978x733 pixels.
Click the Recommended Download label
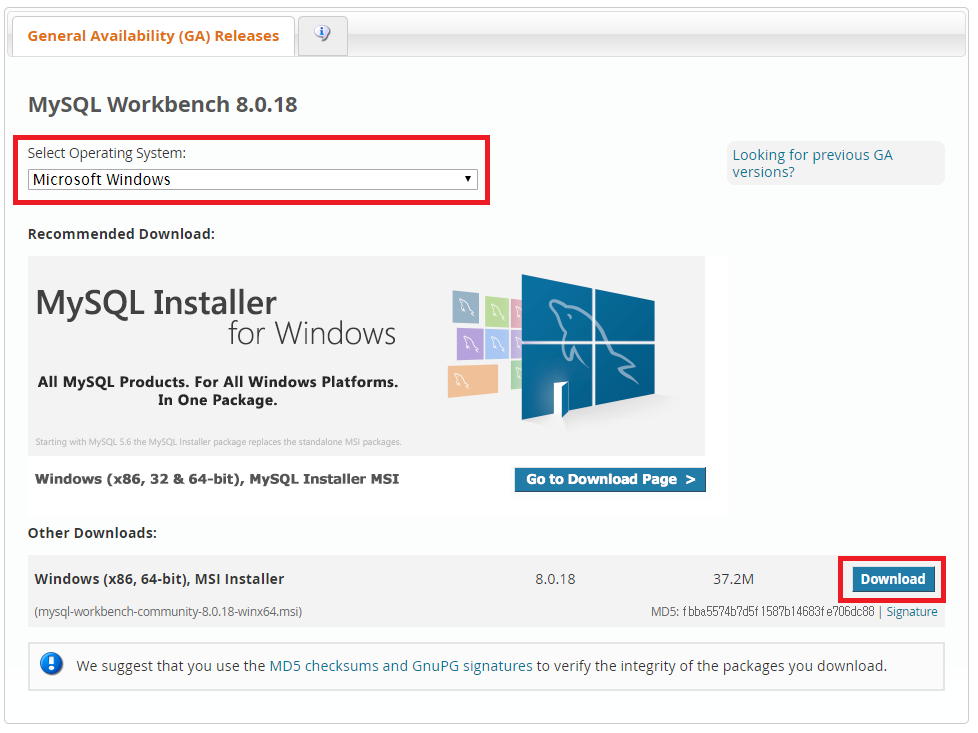pyautogui.click(x=121, y=234)
